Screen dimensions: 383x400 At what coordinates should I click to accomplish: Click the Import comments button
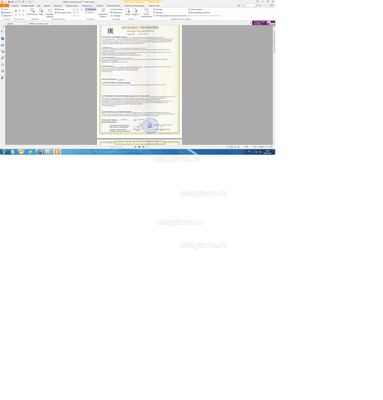[158, 9]
